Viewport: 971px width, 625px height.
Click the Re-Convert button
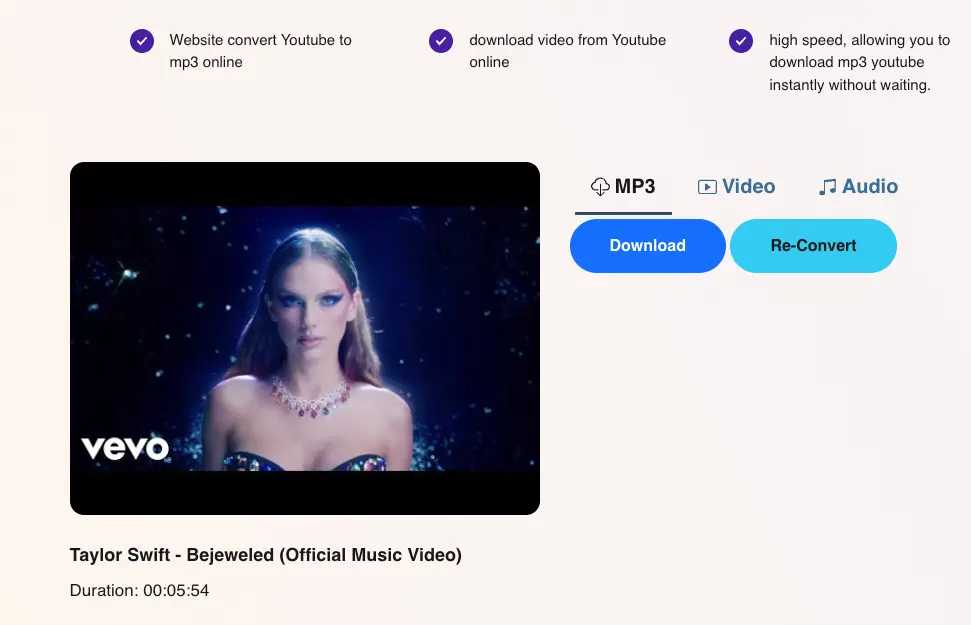pyautogui.click(x=813, y=245)
